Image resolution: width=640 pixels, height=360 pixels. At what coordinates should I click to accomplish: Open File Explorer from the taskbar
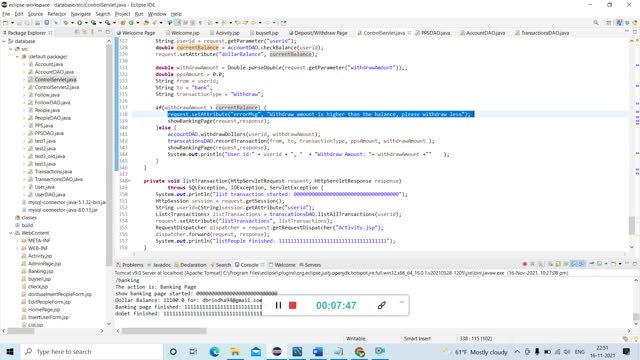point(235,351)
